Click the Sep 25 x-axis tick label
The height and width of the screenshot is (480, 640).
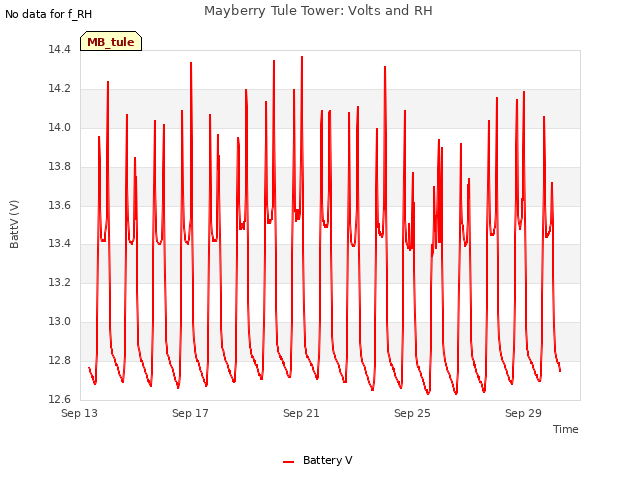pos(412,413)
